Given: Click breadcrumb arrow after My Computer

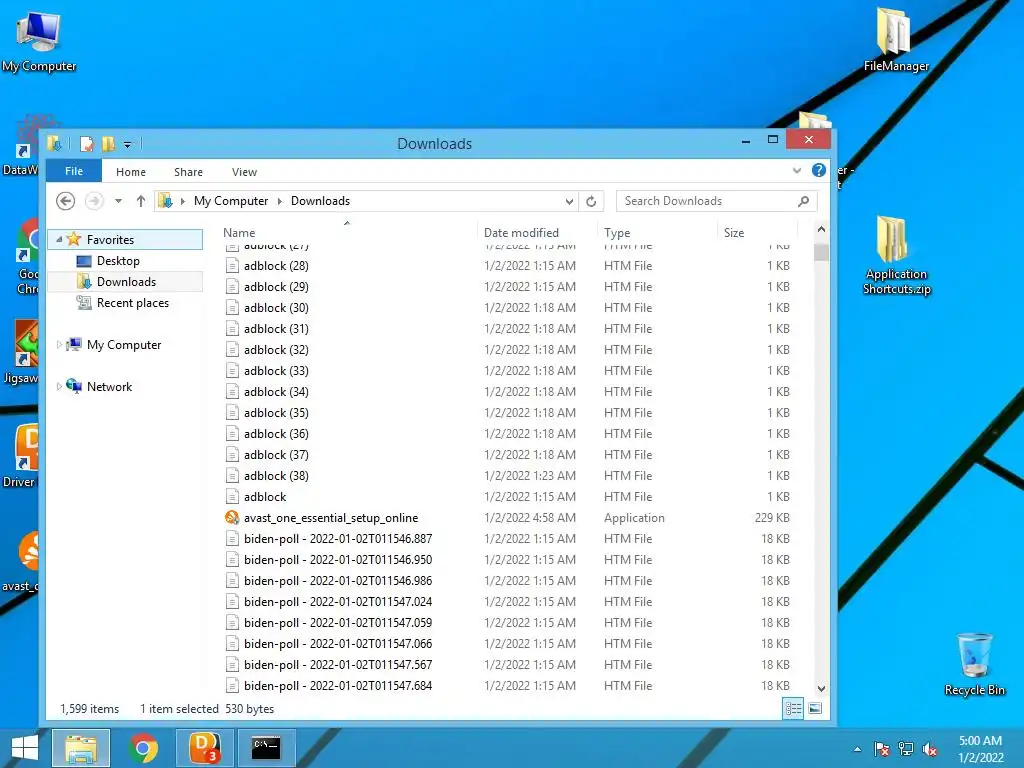Looking at the screenshot, I should click(x=280, y=201).
